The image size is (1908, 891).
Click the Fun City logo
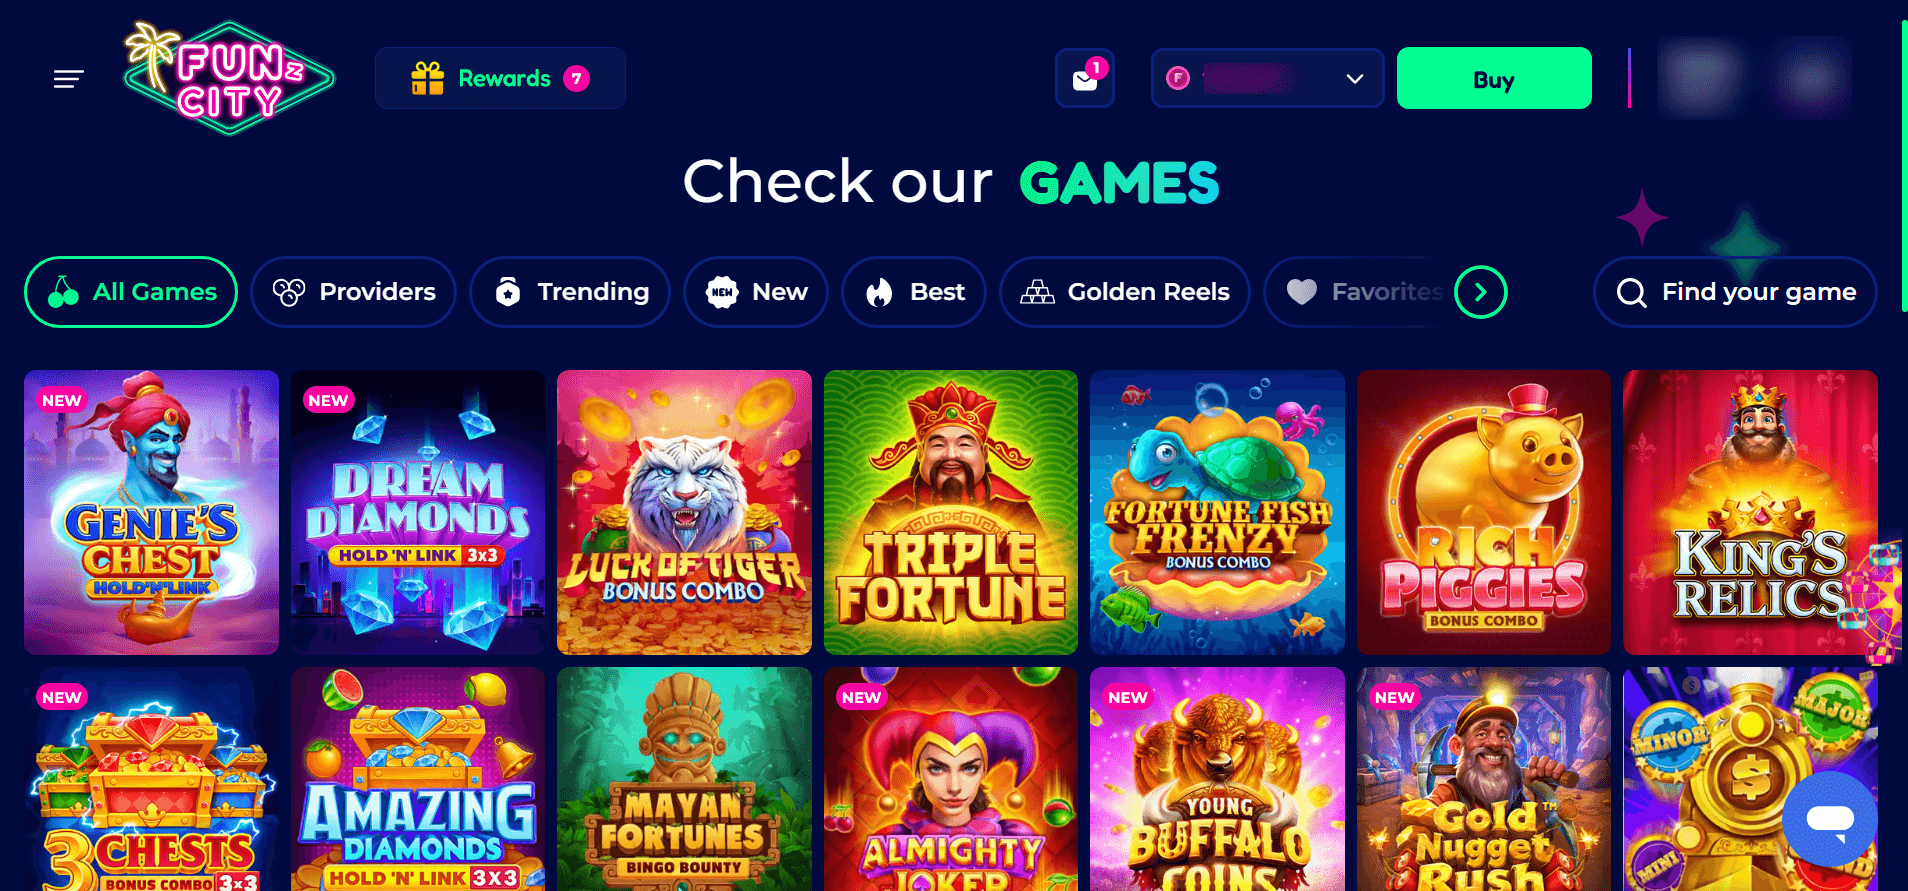click(228, 78)
